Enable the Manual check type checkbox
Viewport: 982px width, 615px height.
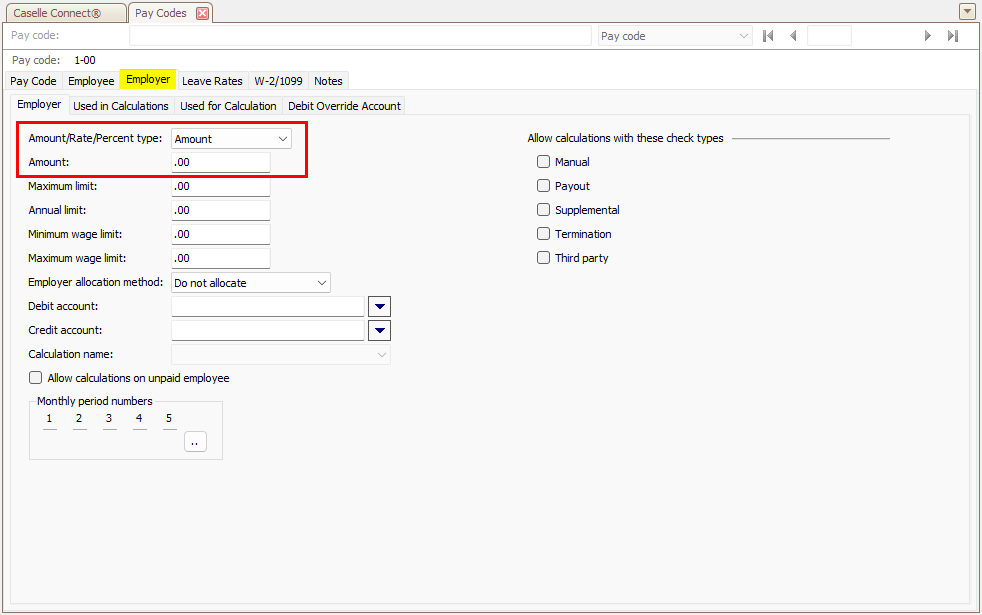(544, 162)
